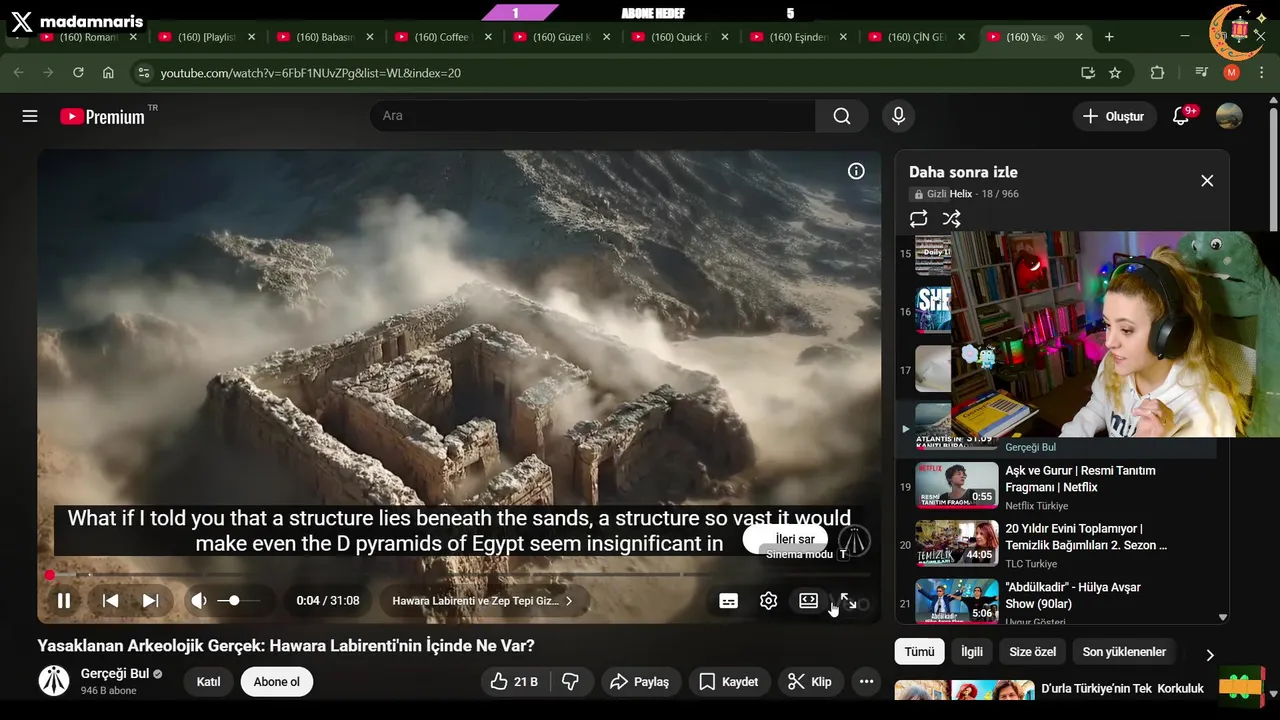
Task: Open the player settings gear
Action: click(768, 601)
